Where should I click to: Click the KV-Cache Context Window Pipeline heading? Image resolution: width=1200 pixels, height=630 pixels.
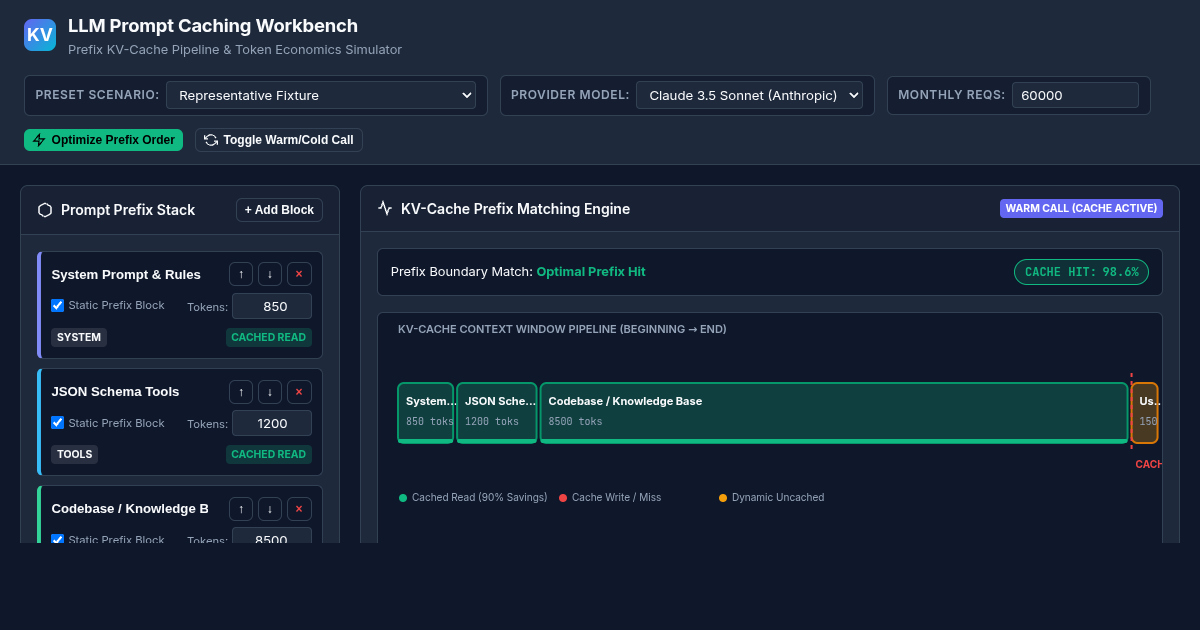tap(562, 329)
